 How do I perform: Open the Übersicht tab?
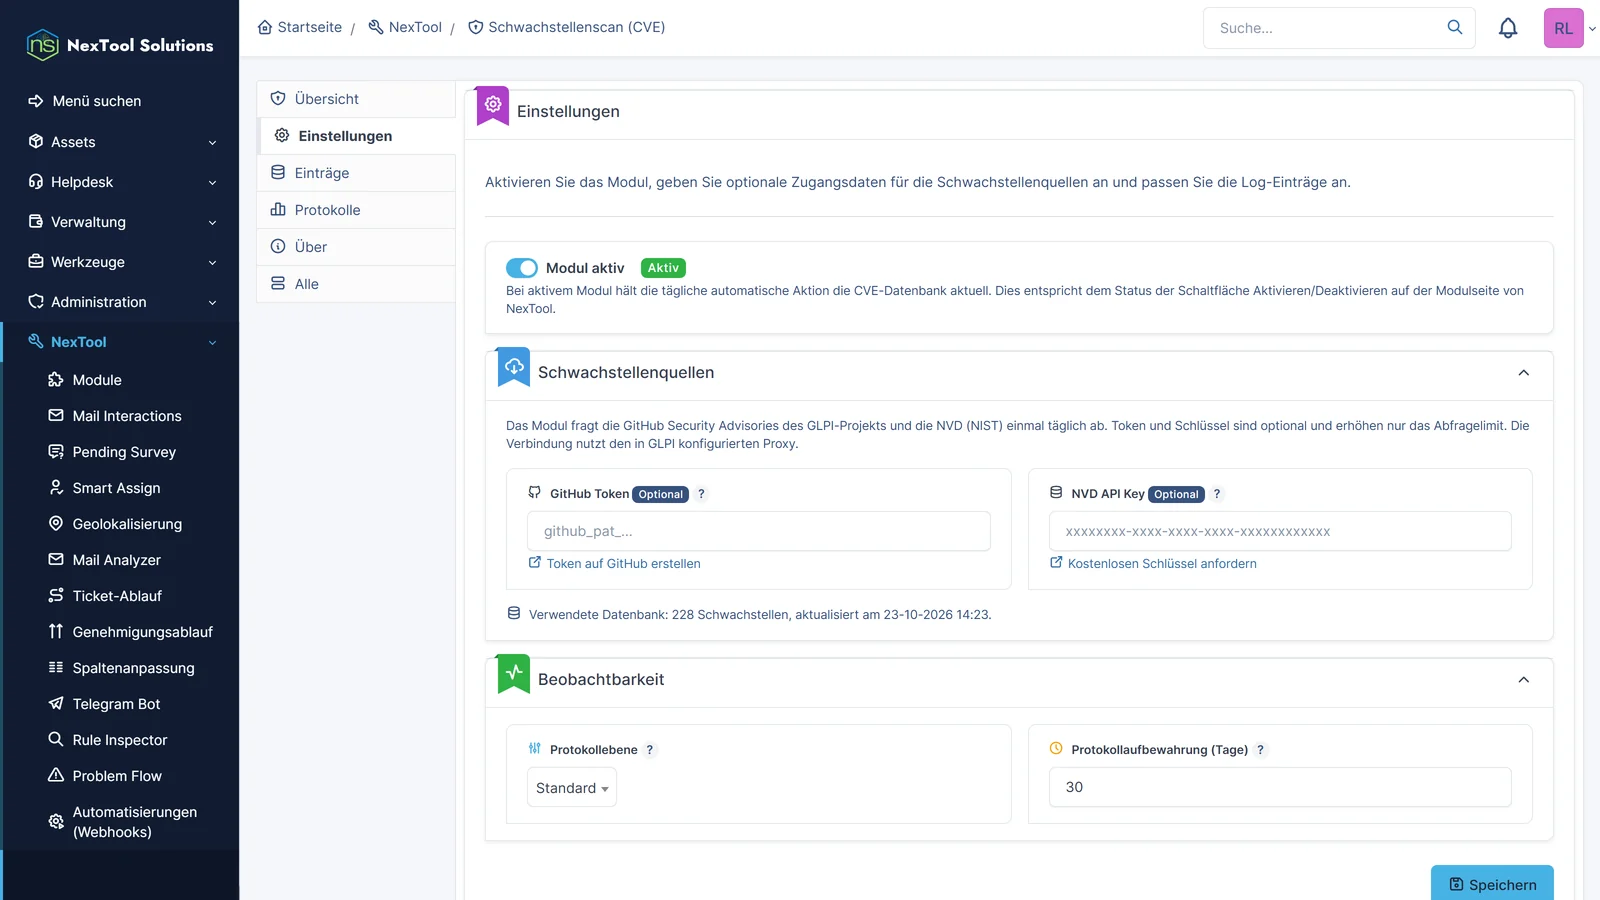(356, 99)
